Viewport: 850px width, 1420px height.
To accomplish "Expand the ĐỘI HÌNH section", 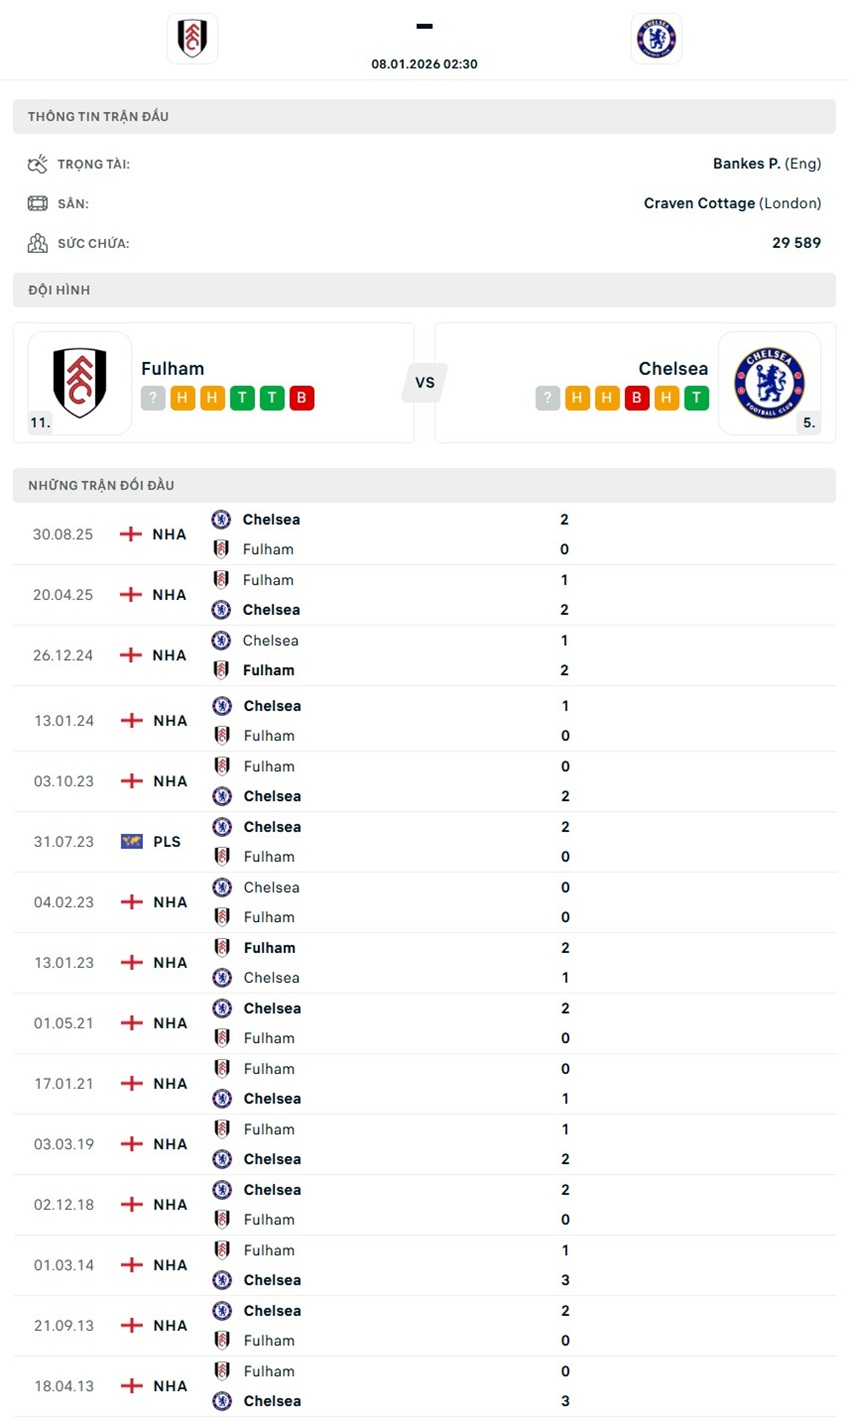I will tap(424, 290).
